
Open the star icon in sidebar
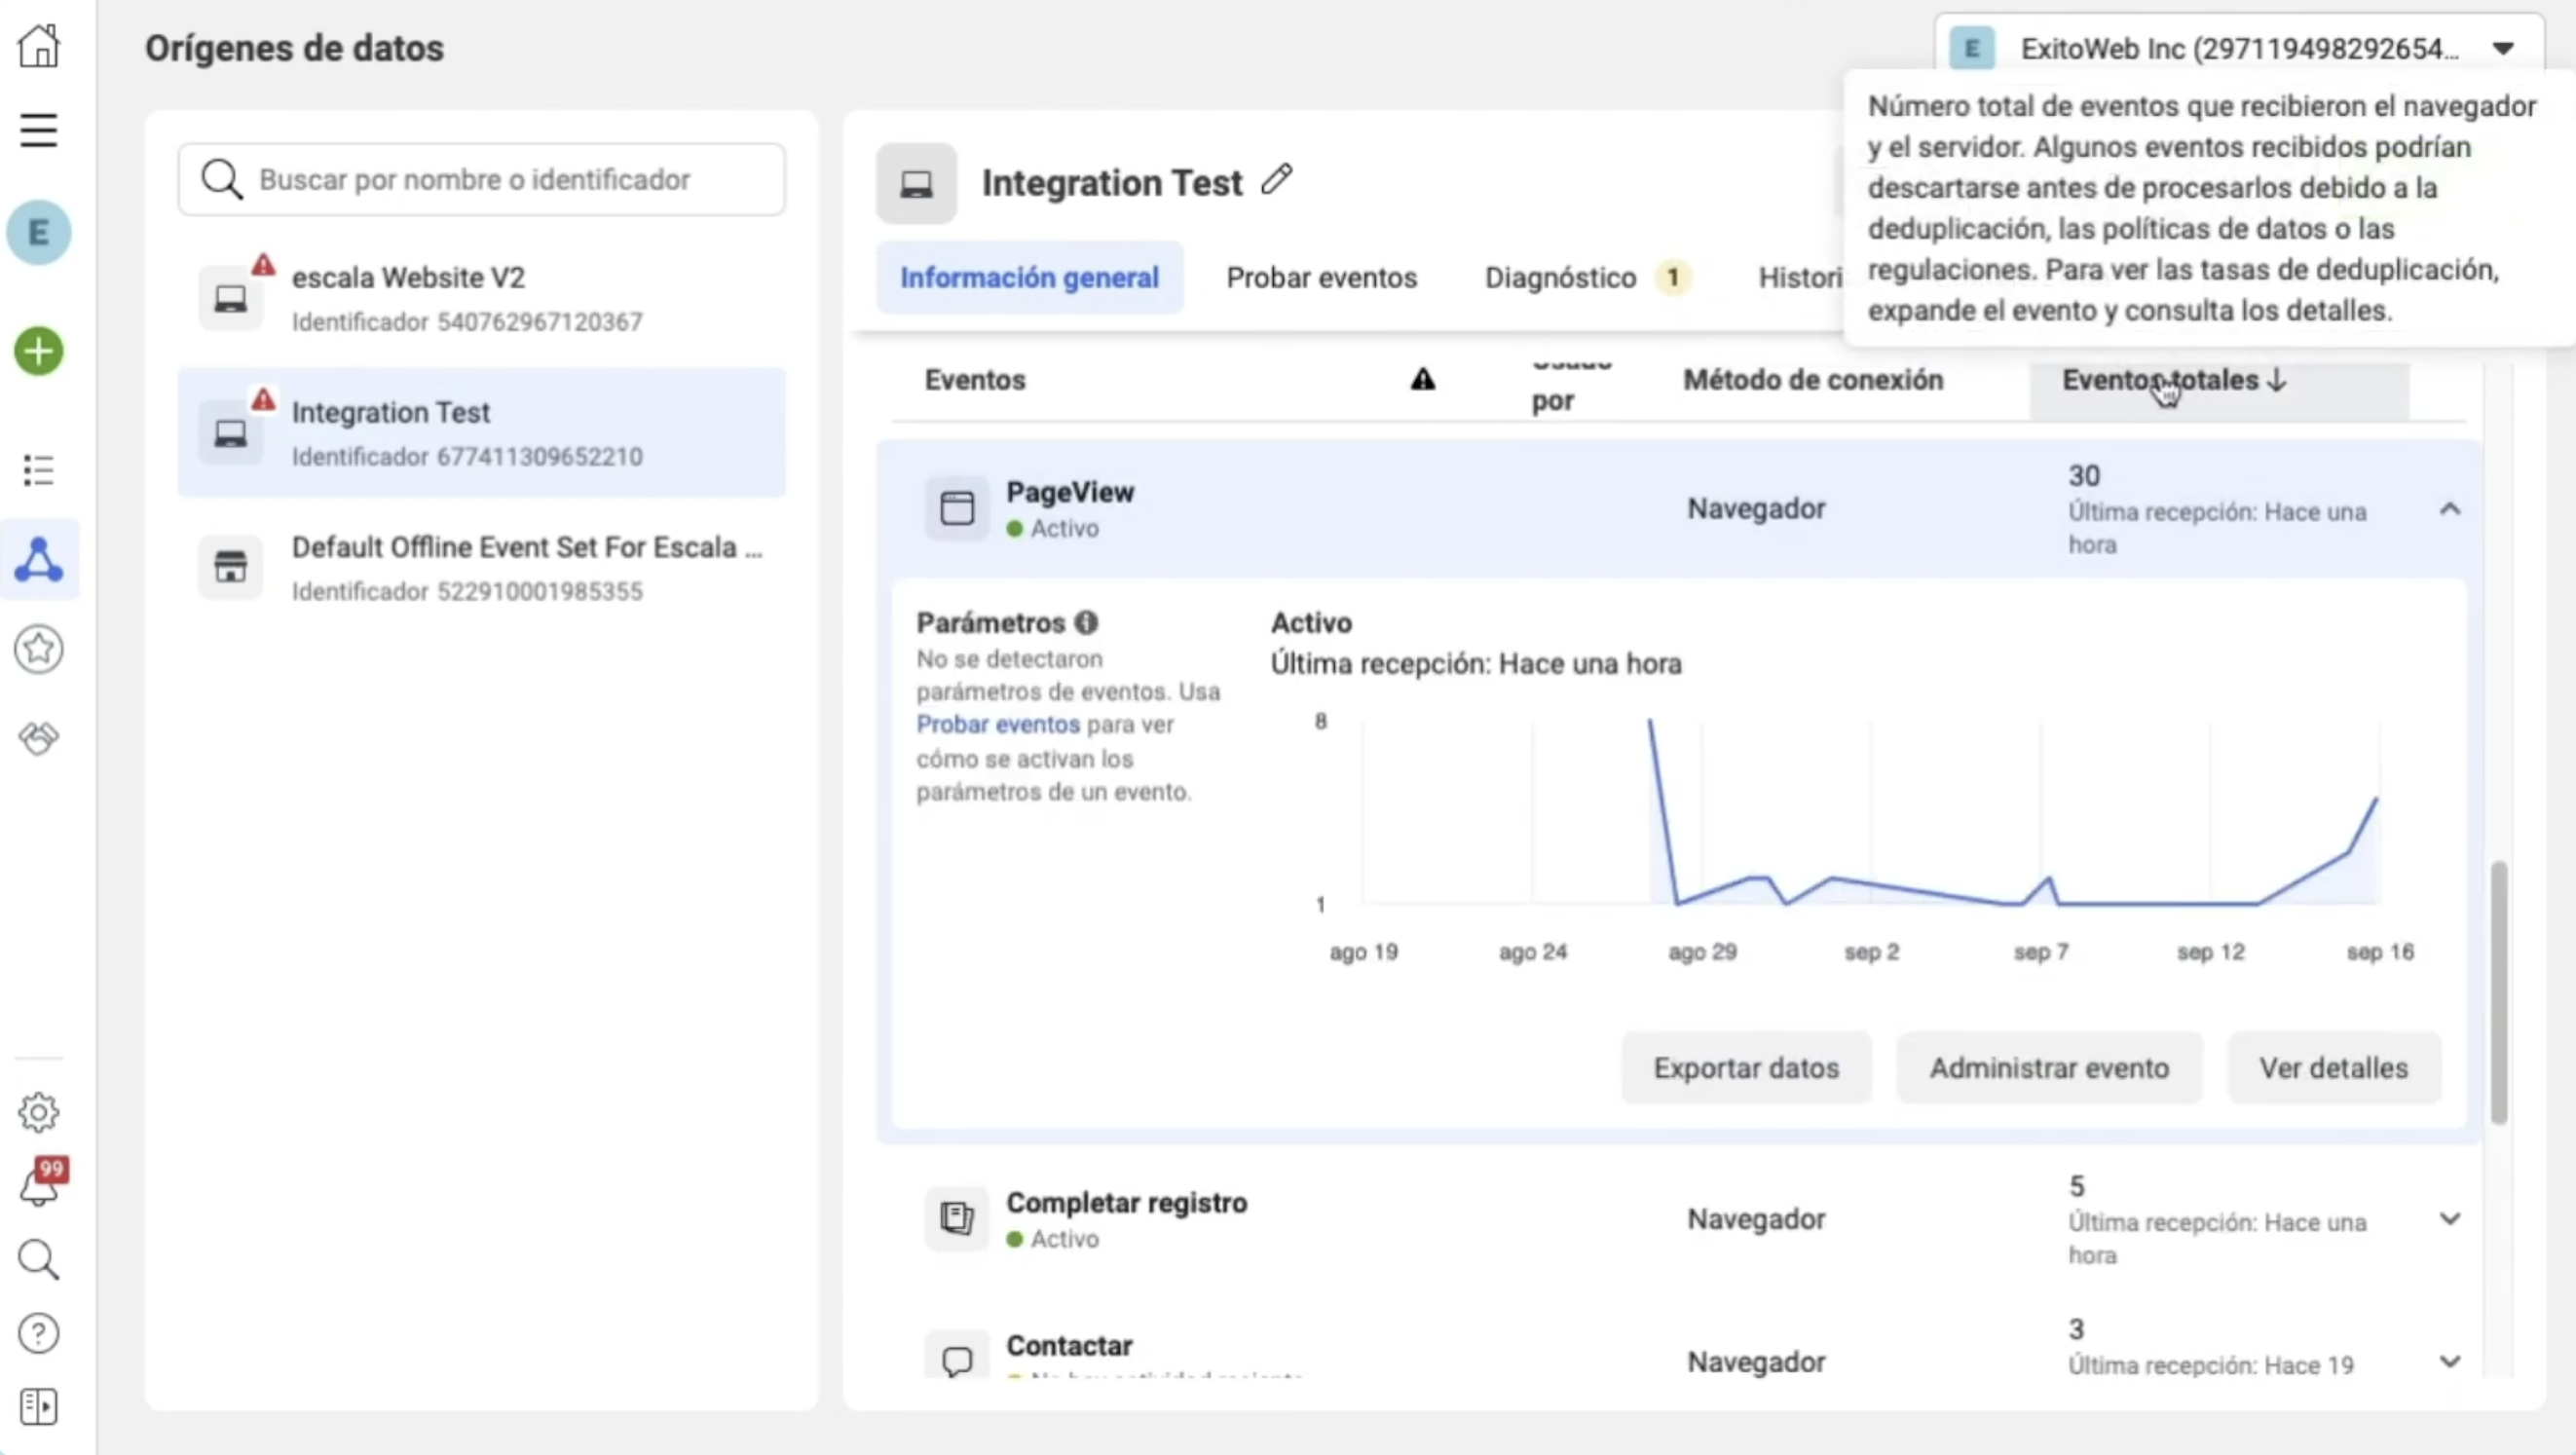(39, 649)
